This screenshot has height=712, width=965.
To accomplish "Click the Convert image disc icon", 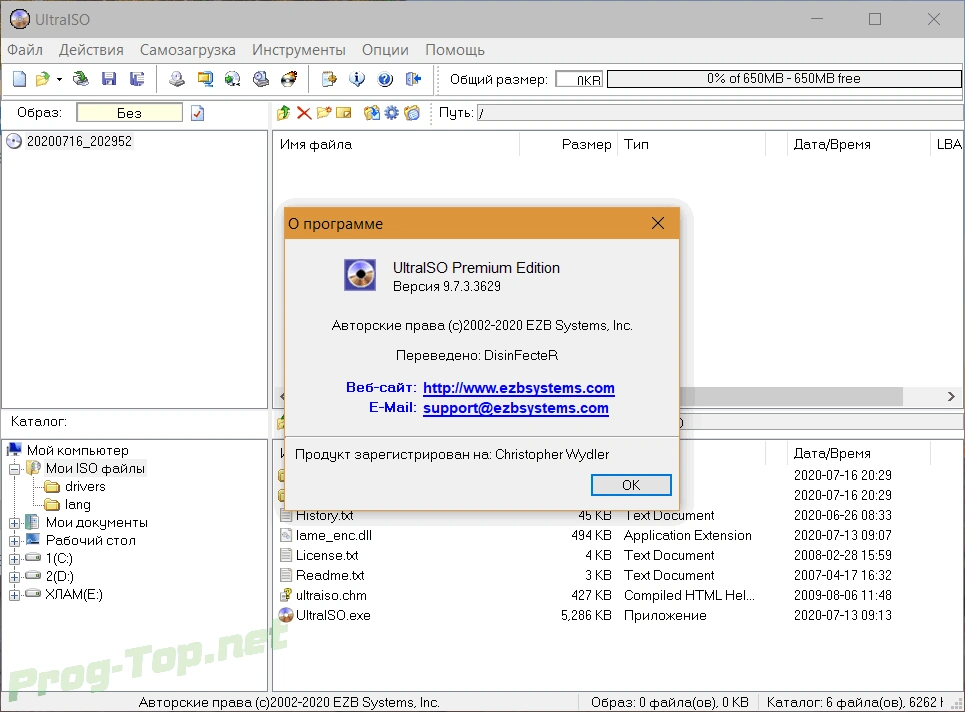I will coord(233,79).
